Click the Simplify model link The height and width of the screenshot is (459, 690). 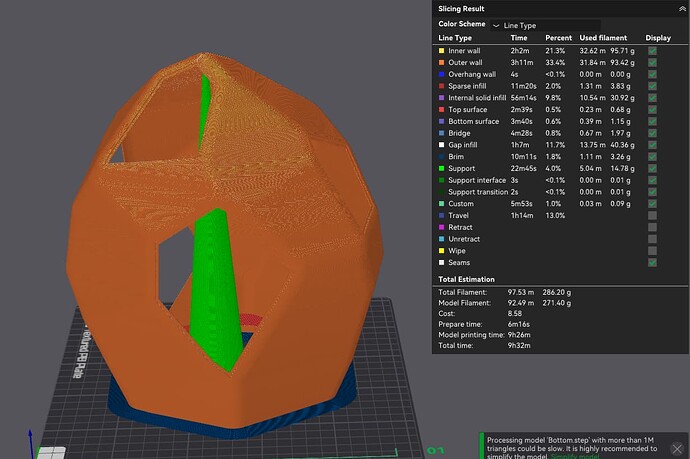coord(575,456)
